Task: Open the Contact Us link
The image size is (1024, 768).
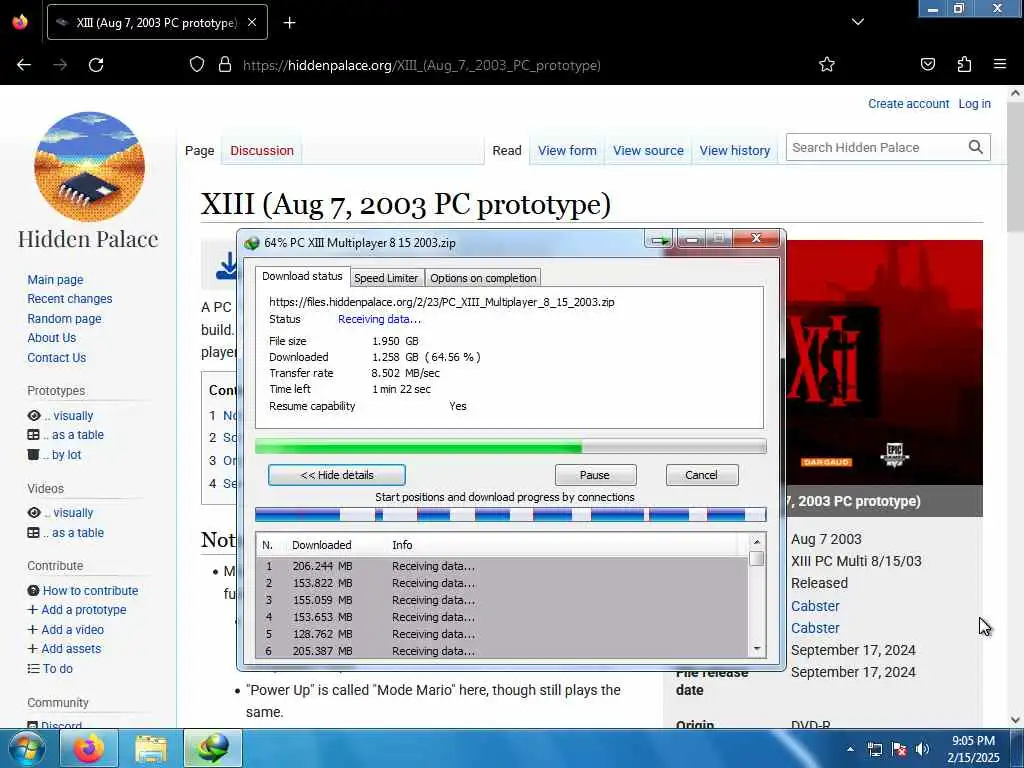Action: (56, 358)
